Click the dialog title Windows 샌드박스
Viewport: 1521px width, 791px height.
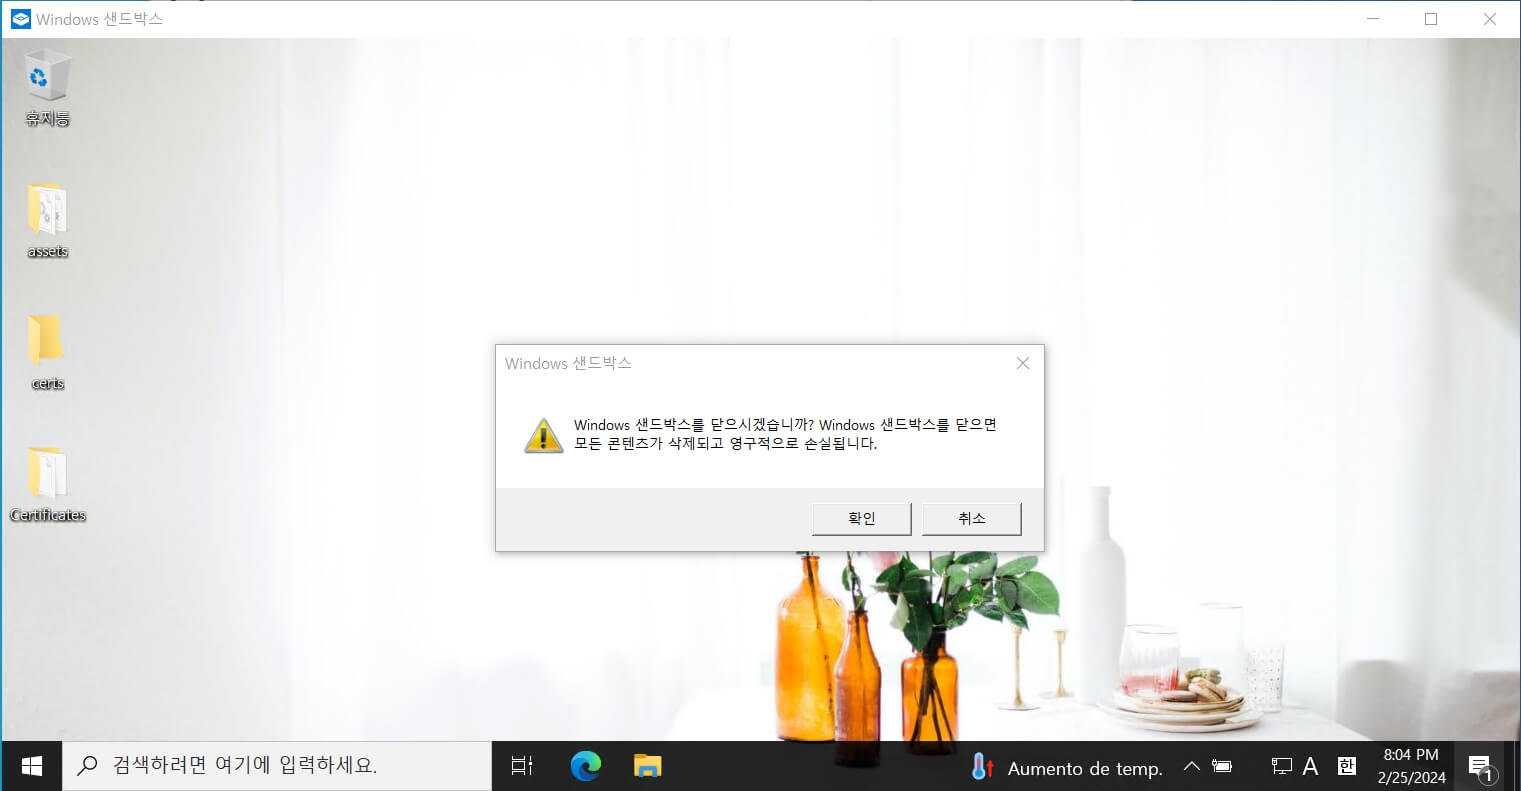pos(568,363)
